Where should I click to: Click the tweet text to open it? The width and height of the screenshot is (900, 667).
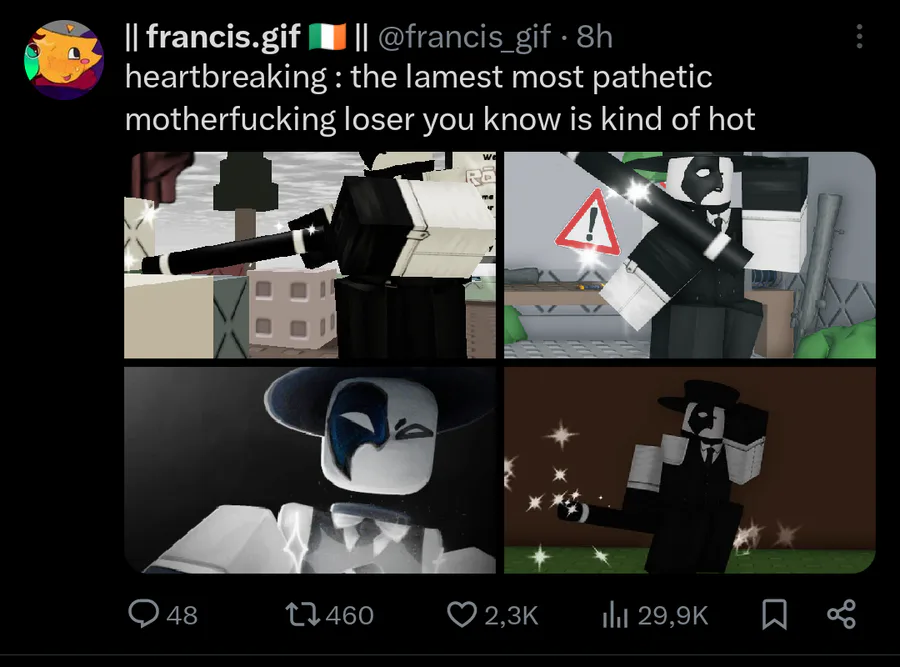coord(440,98)
